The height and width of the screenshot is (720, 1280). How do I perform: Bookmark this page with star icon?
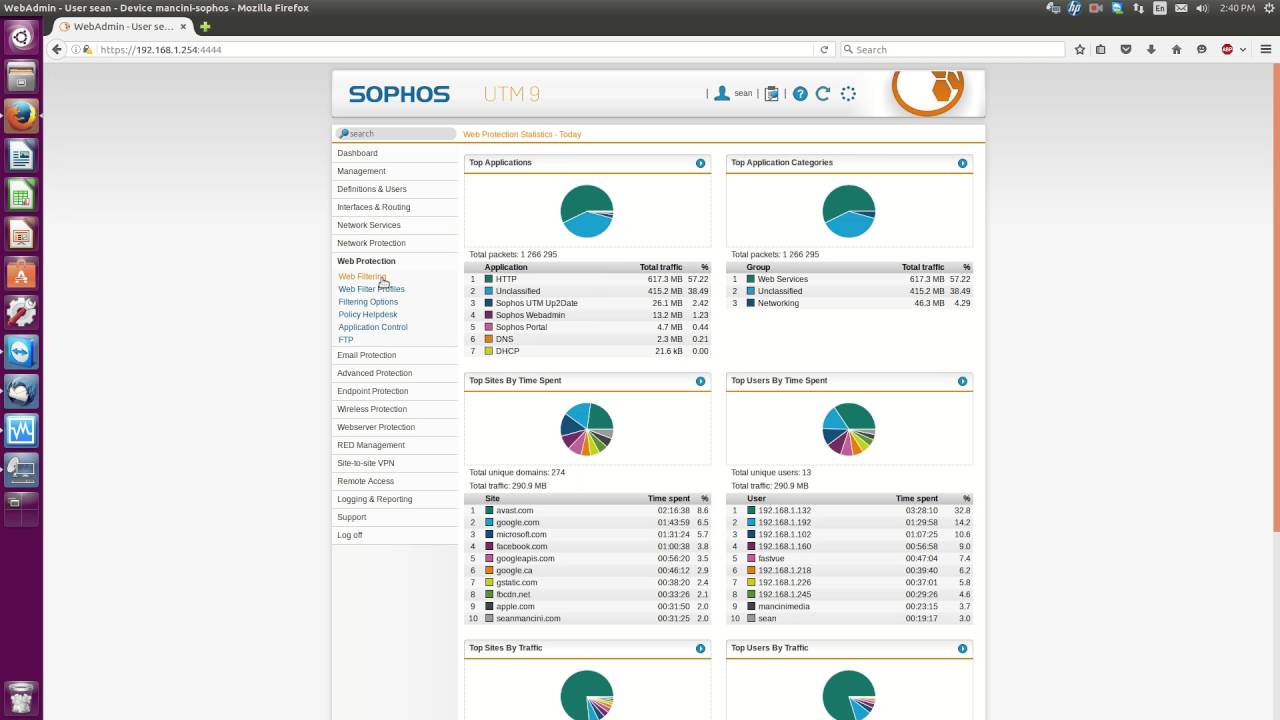(1080, 49)
